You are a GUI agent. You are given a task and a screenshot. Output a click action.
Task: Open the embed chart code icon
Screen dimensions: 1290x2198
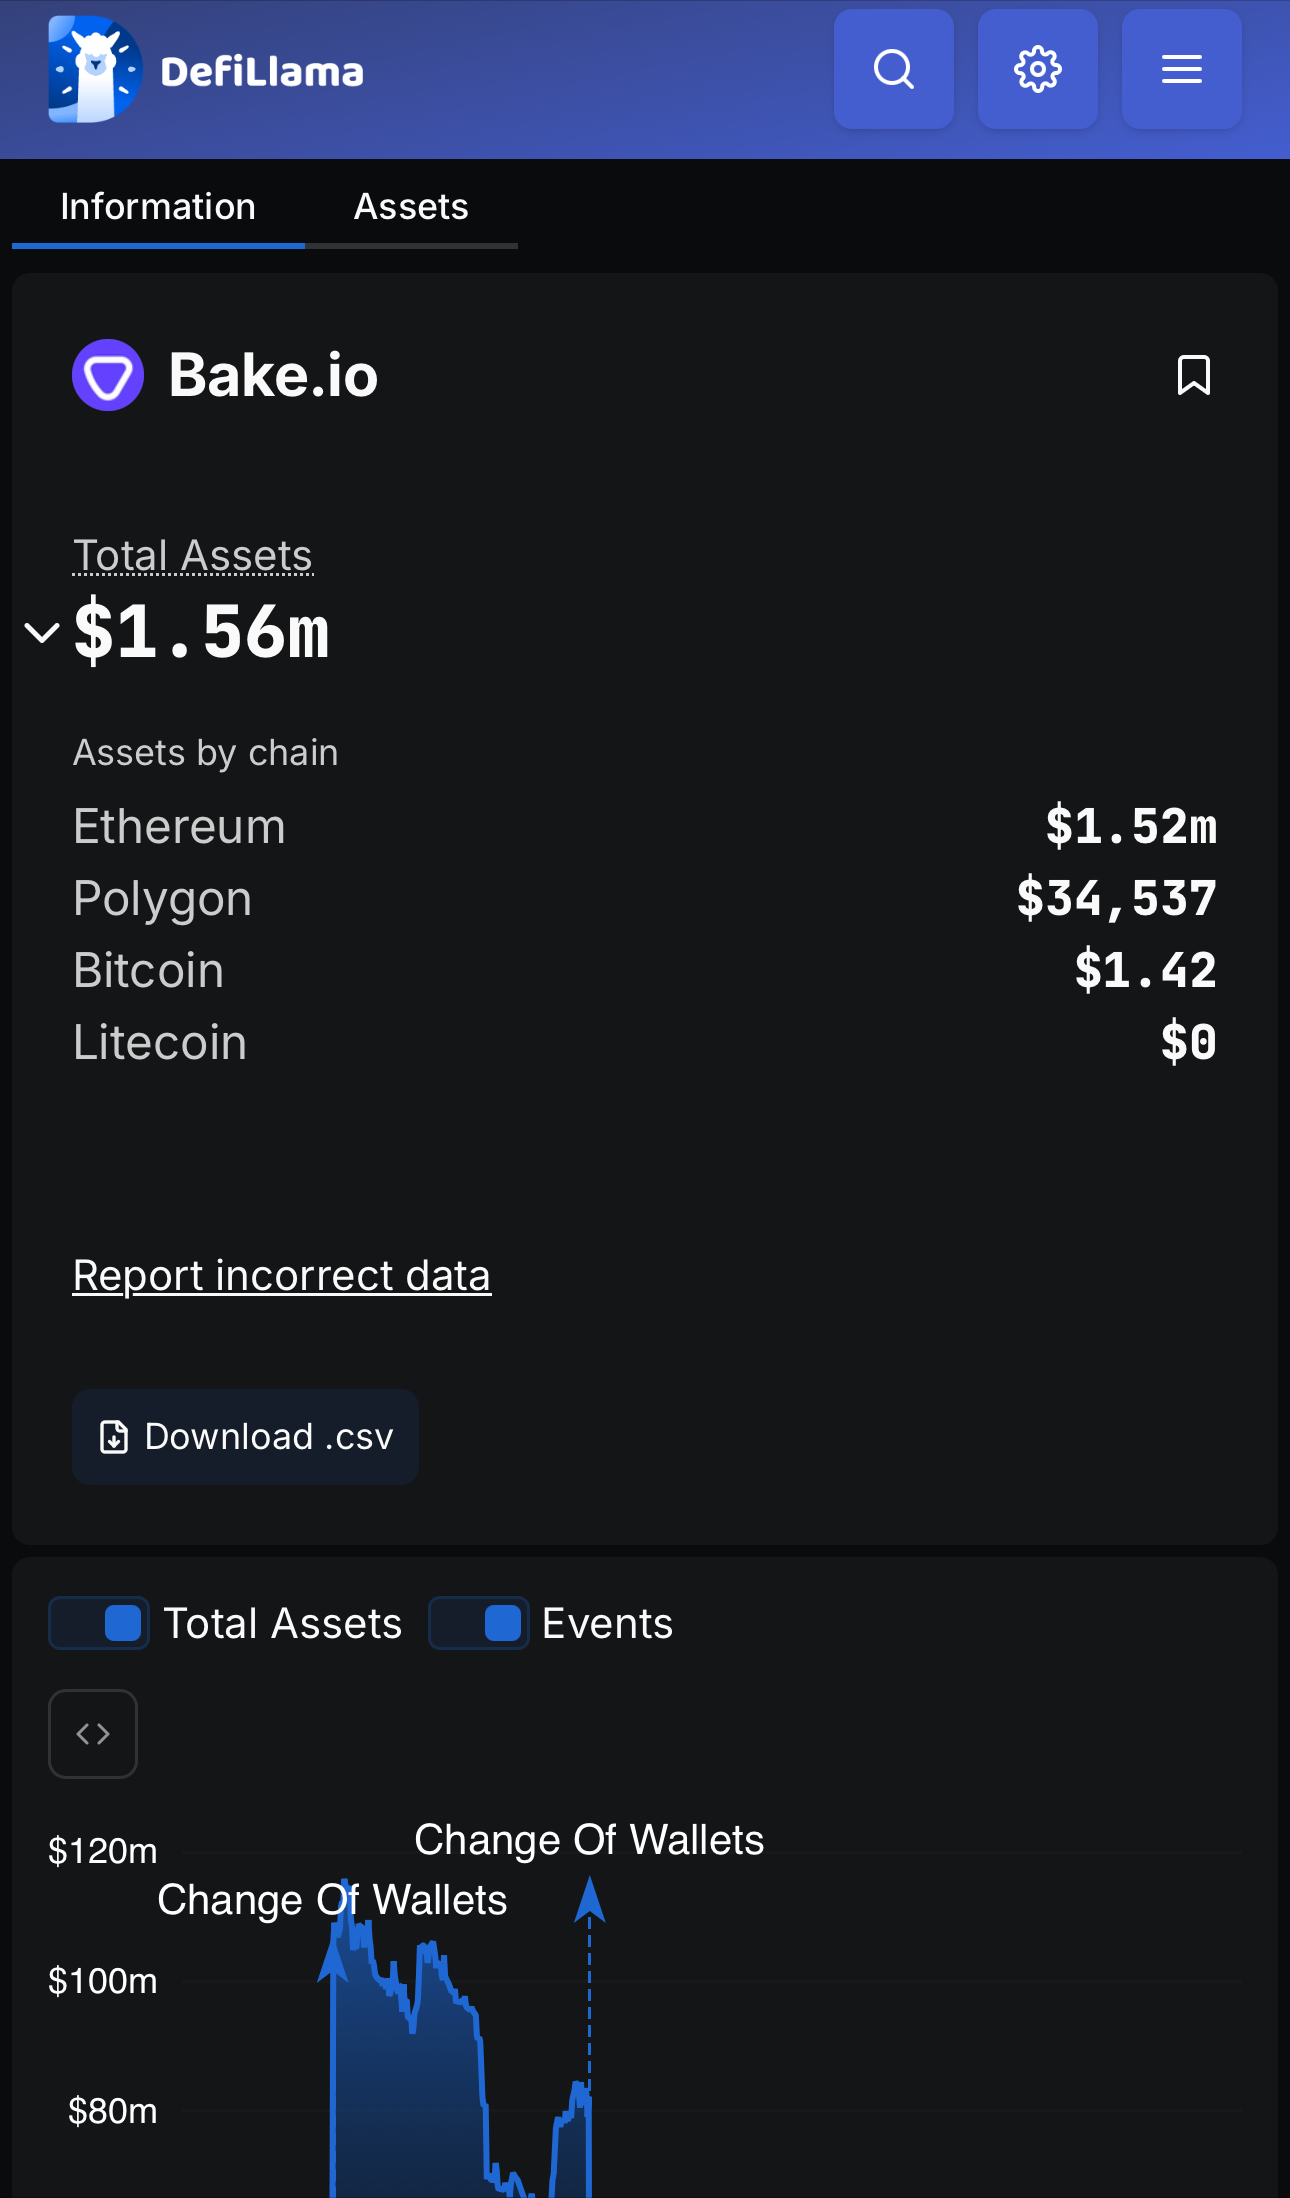click(93, 1733)
